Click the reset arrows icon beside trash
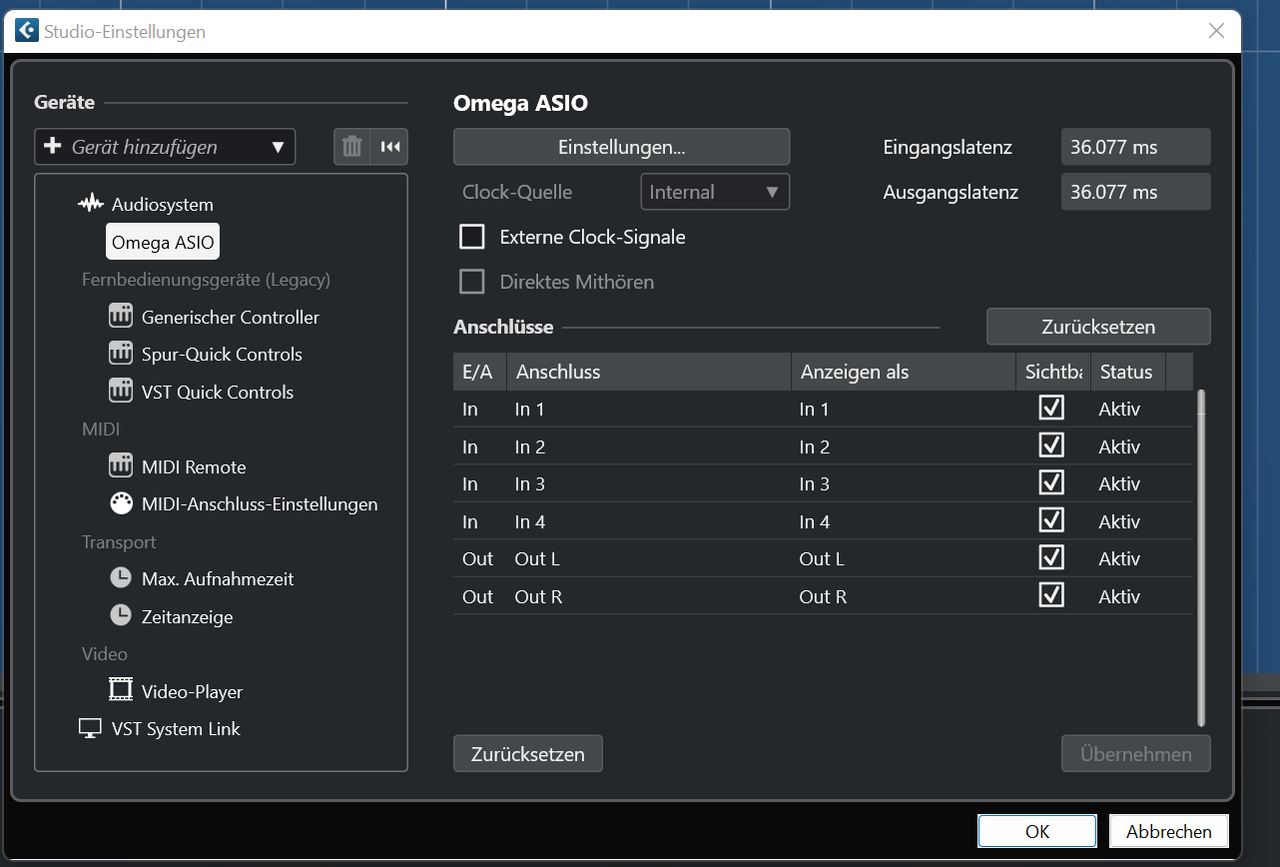The height and width of the screenshot is (867, 1280). [x=390, y=147]
